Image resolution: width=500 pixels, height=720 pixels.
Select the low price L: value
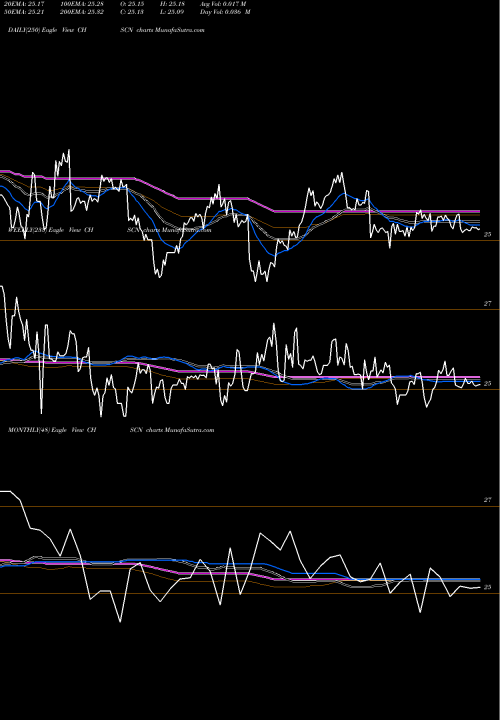(x=172, y=12)
